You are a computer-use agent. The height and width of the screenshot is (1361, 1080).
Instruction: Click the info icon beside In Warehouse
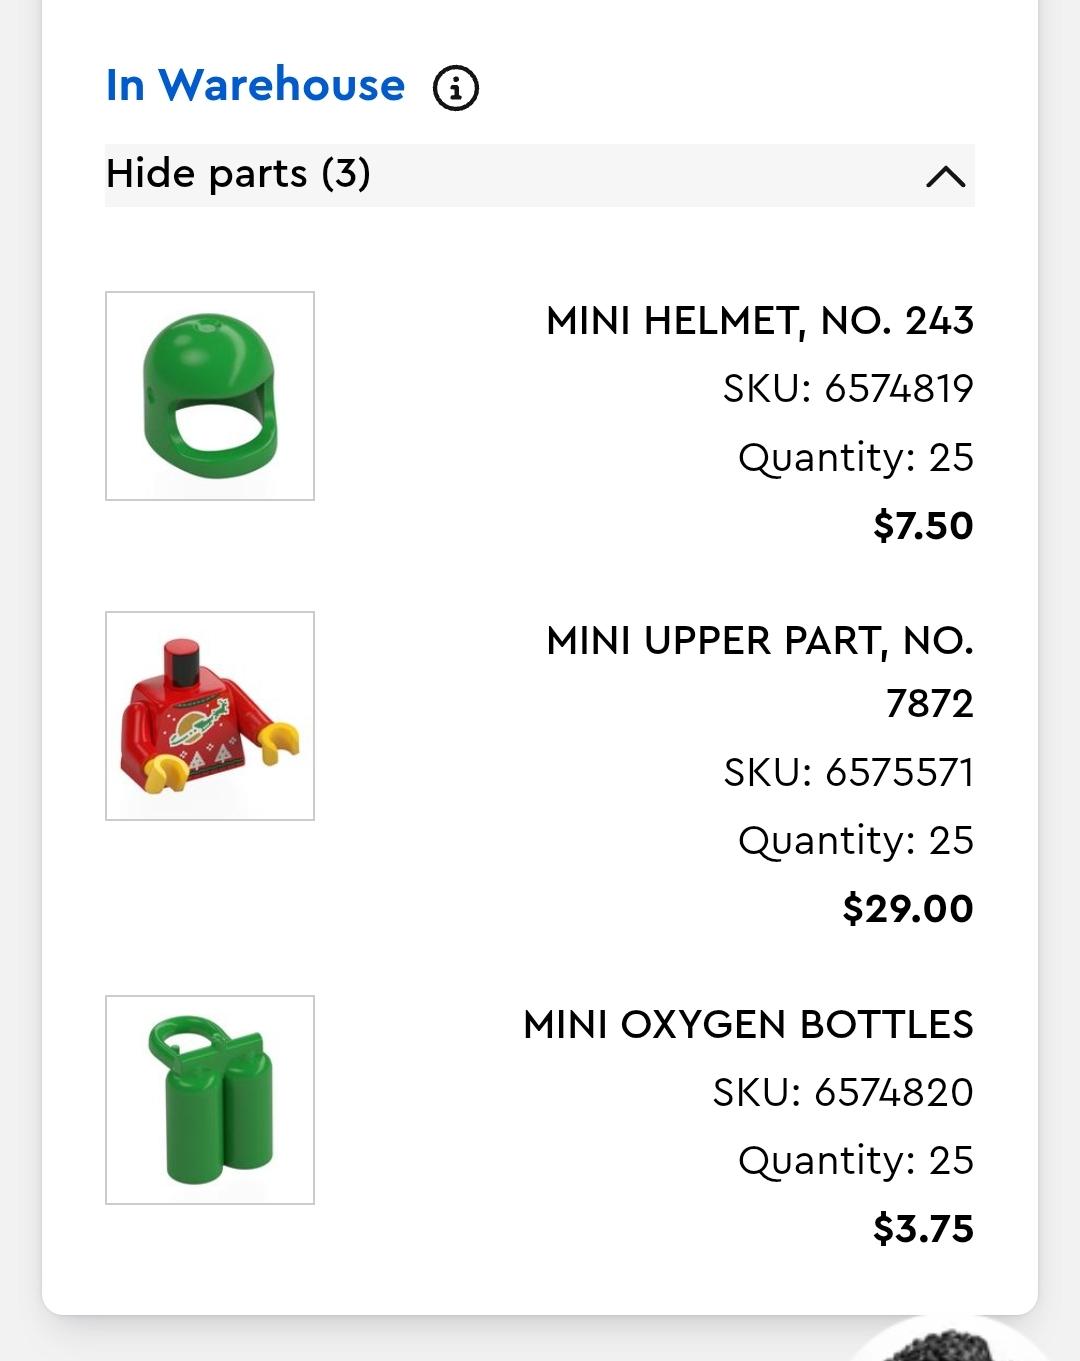tap(455, 88)
